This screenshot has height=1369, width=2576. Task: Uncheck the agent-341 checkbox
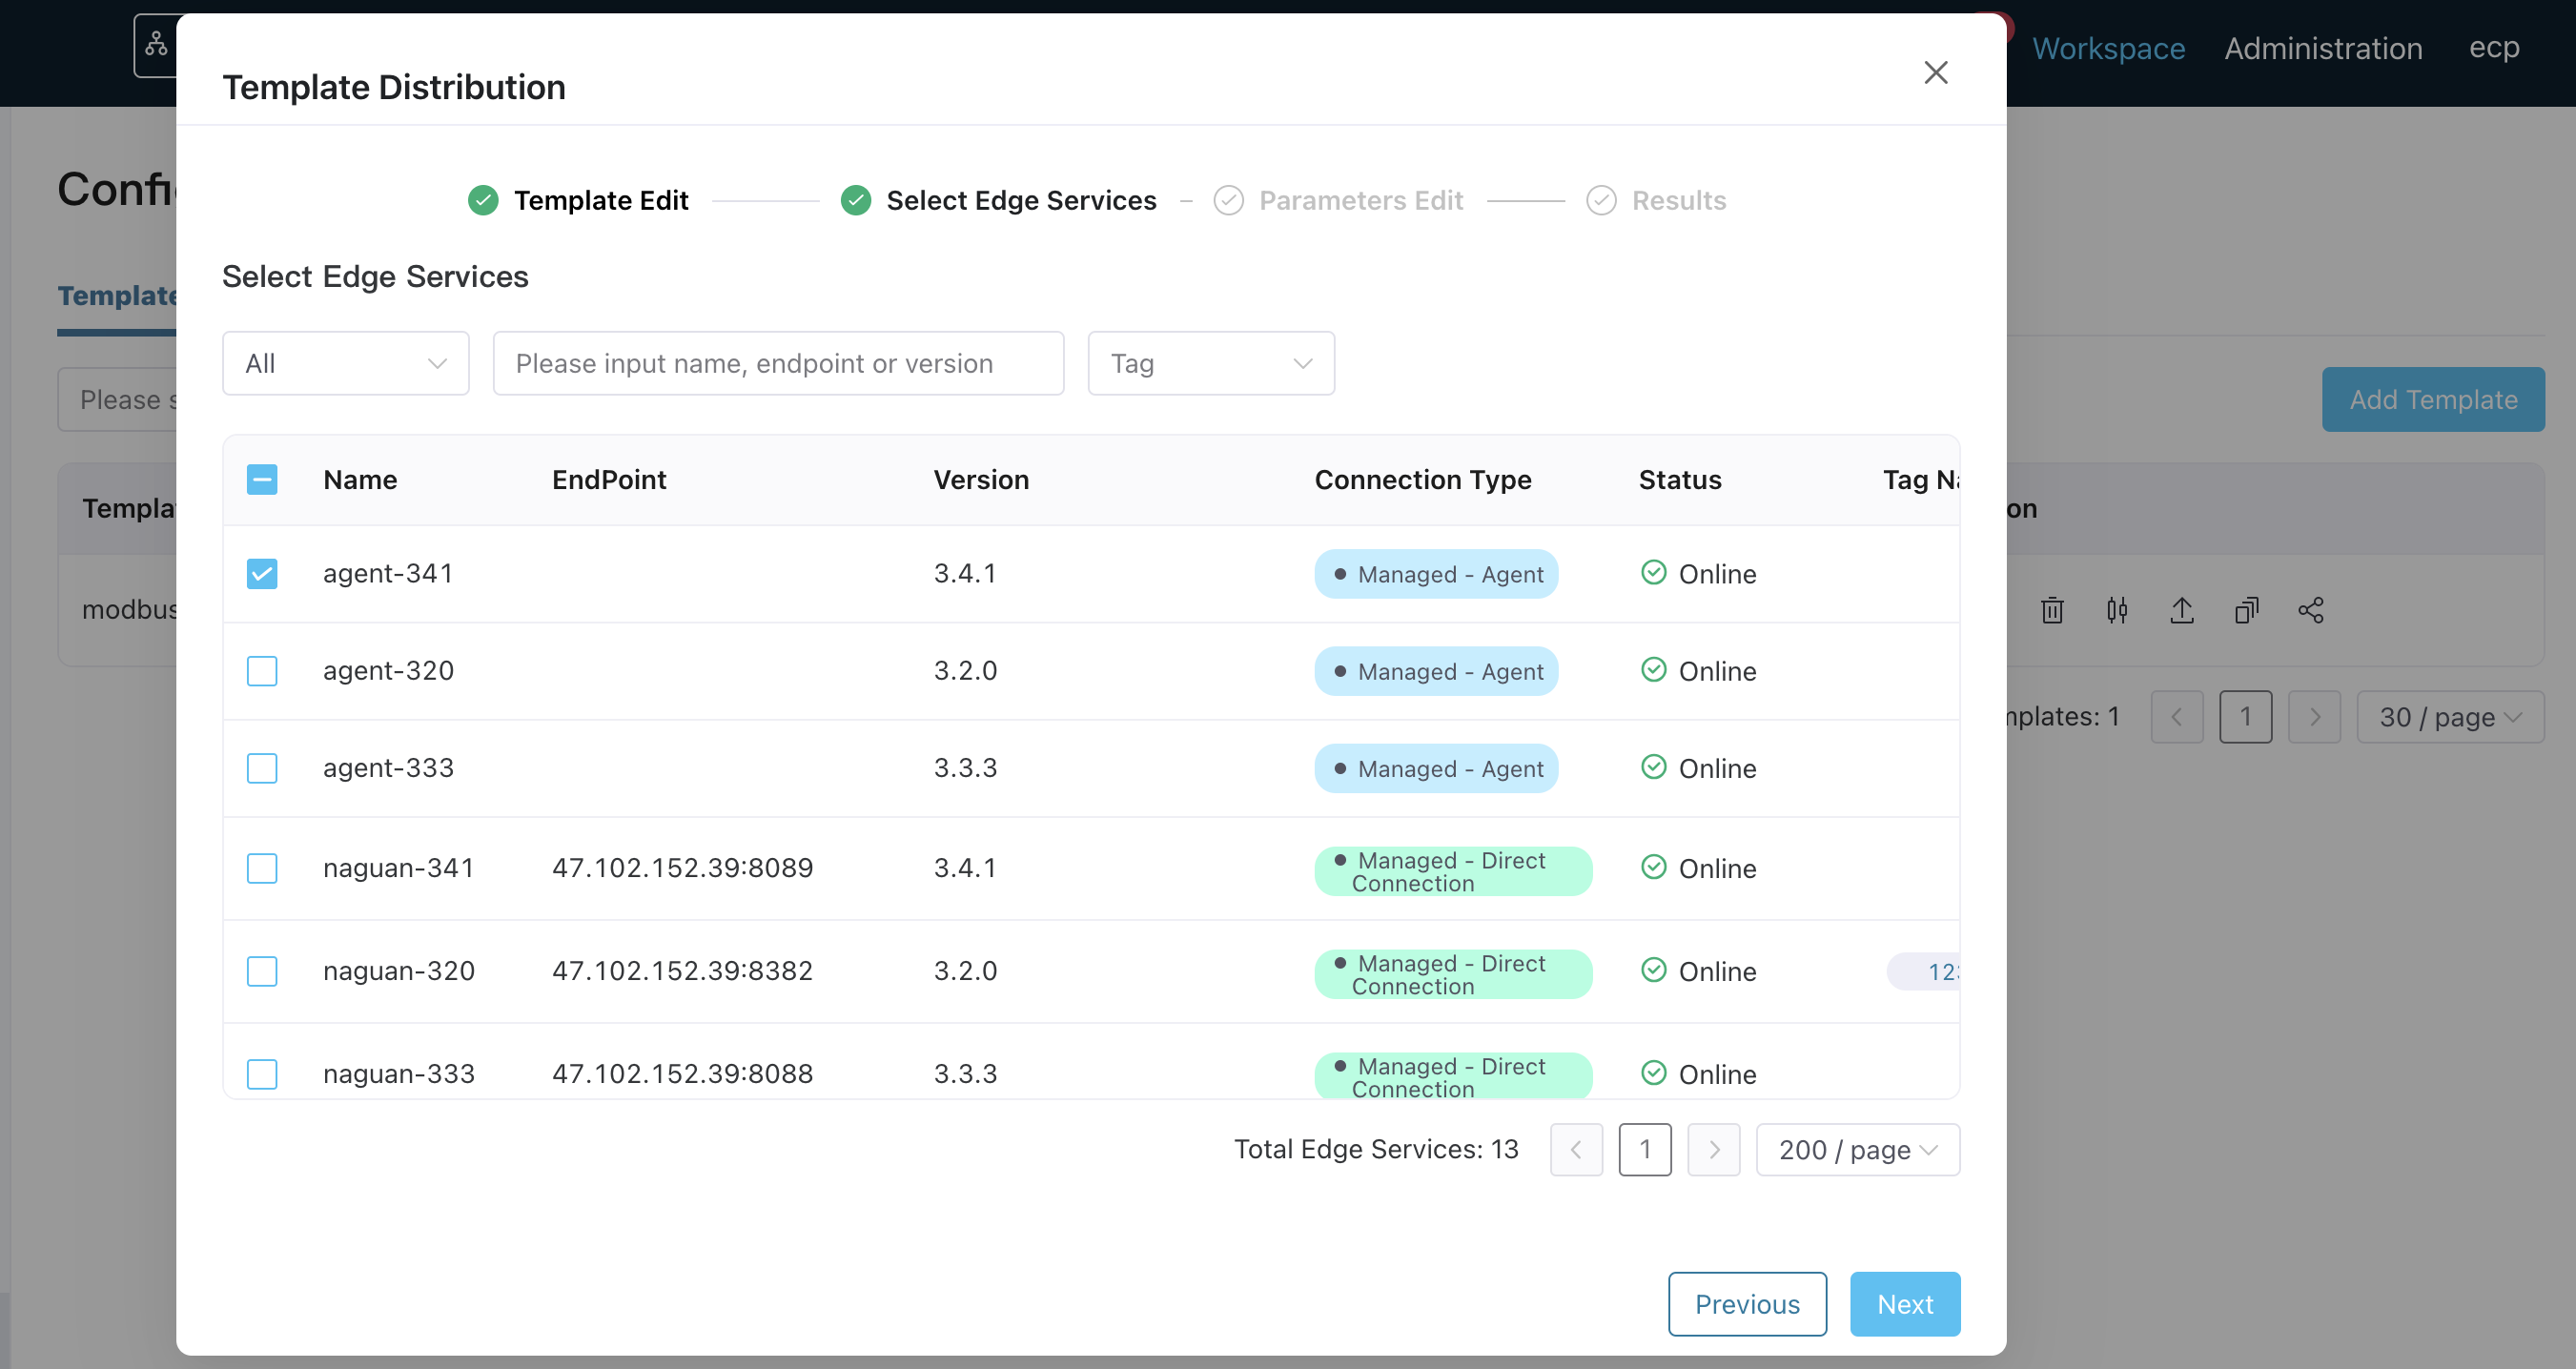[262, 574]
